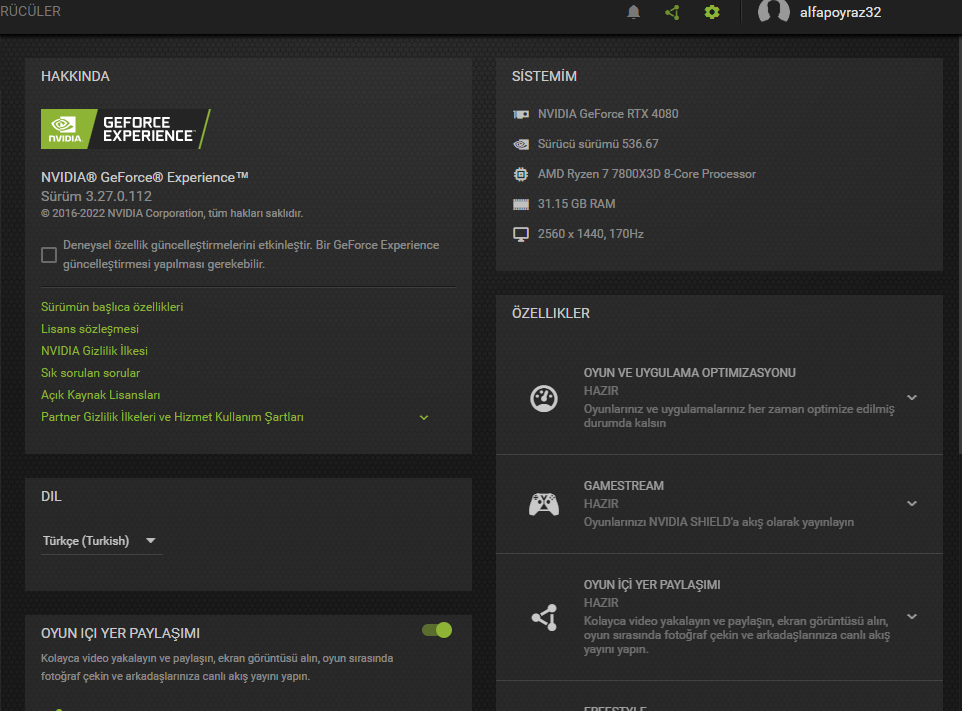
Task: Open the SÜRÜCÜLER tab
Action: pos(31,12)
